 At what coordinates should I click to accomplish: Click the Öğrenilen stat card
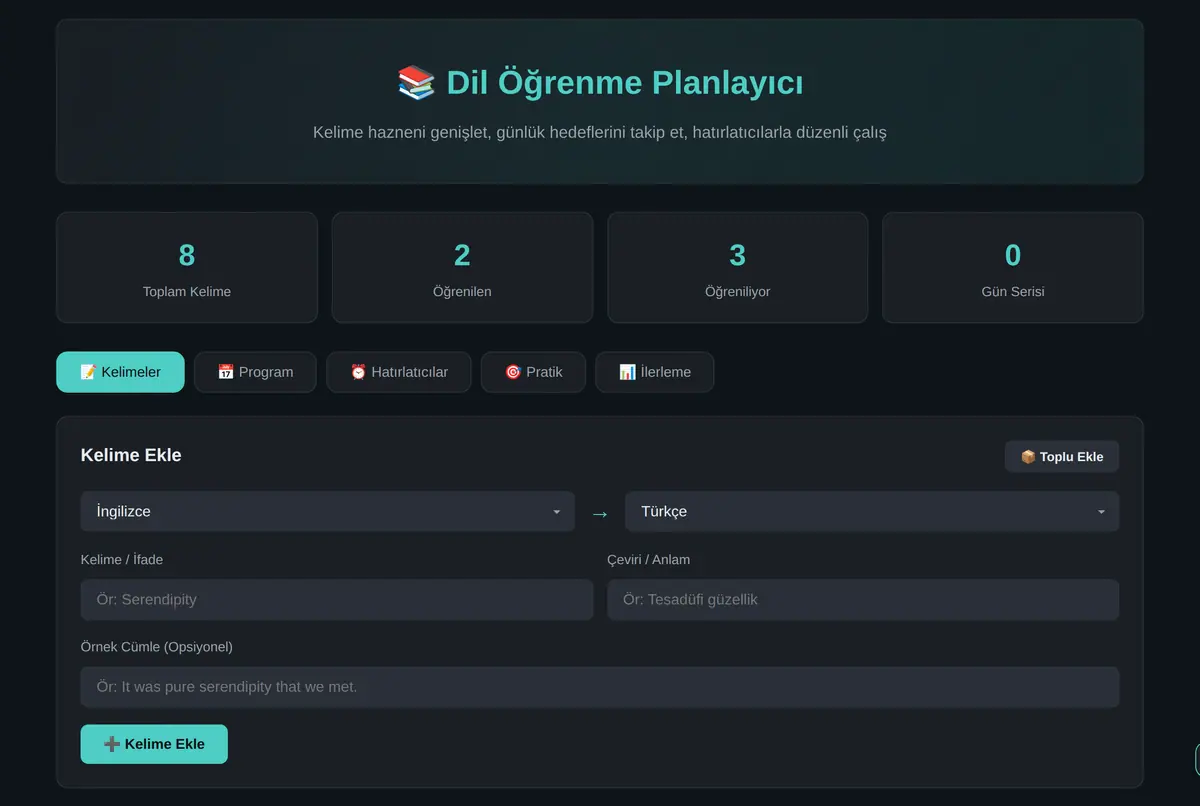click(x=462, y=267)
